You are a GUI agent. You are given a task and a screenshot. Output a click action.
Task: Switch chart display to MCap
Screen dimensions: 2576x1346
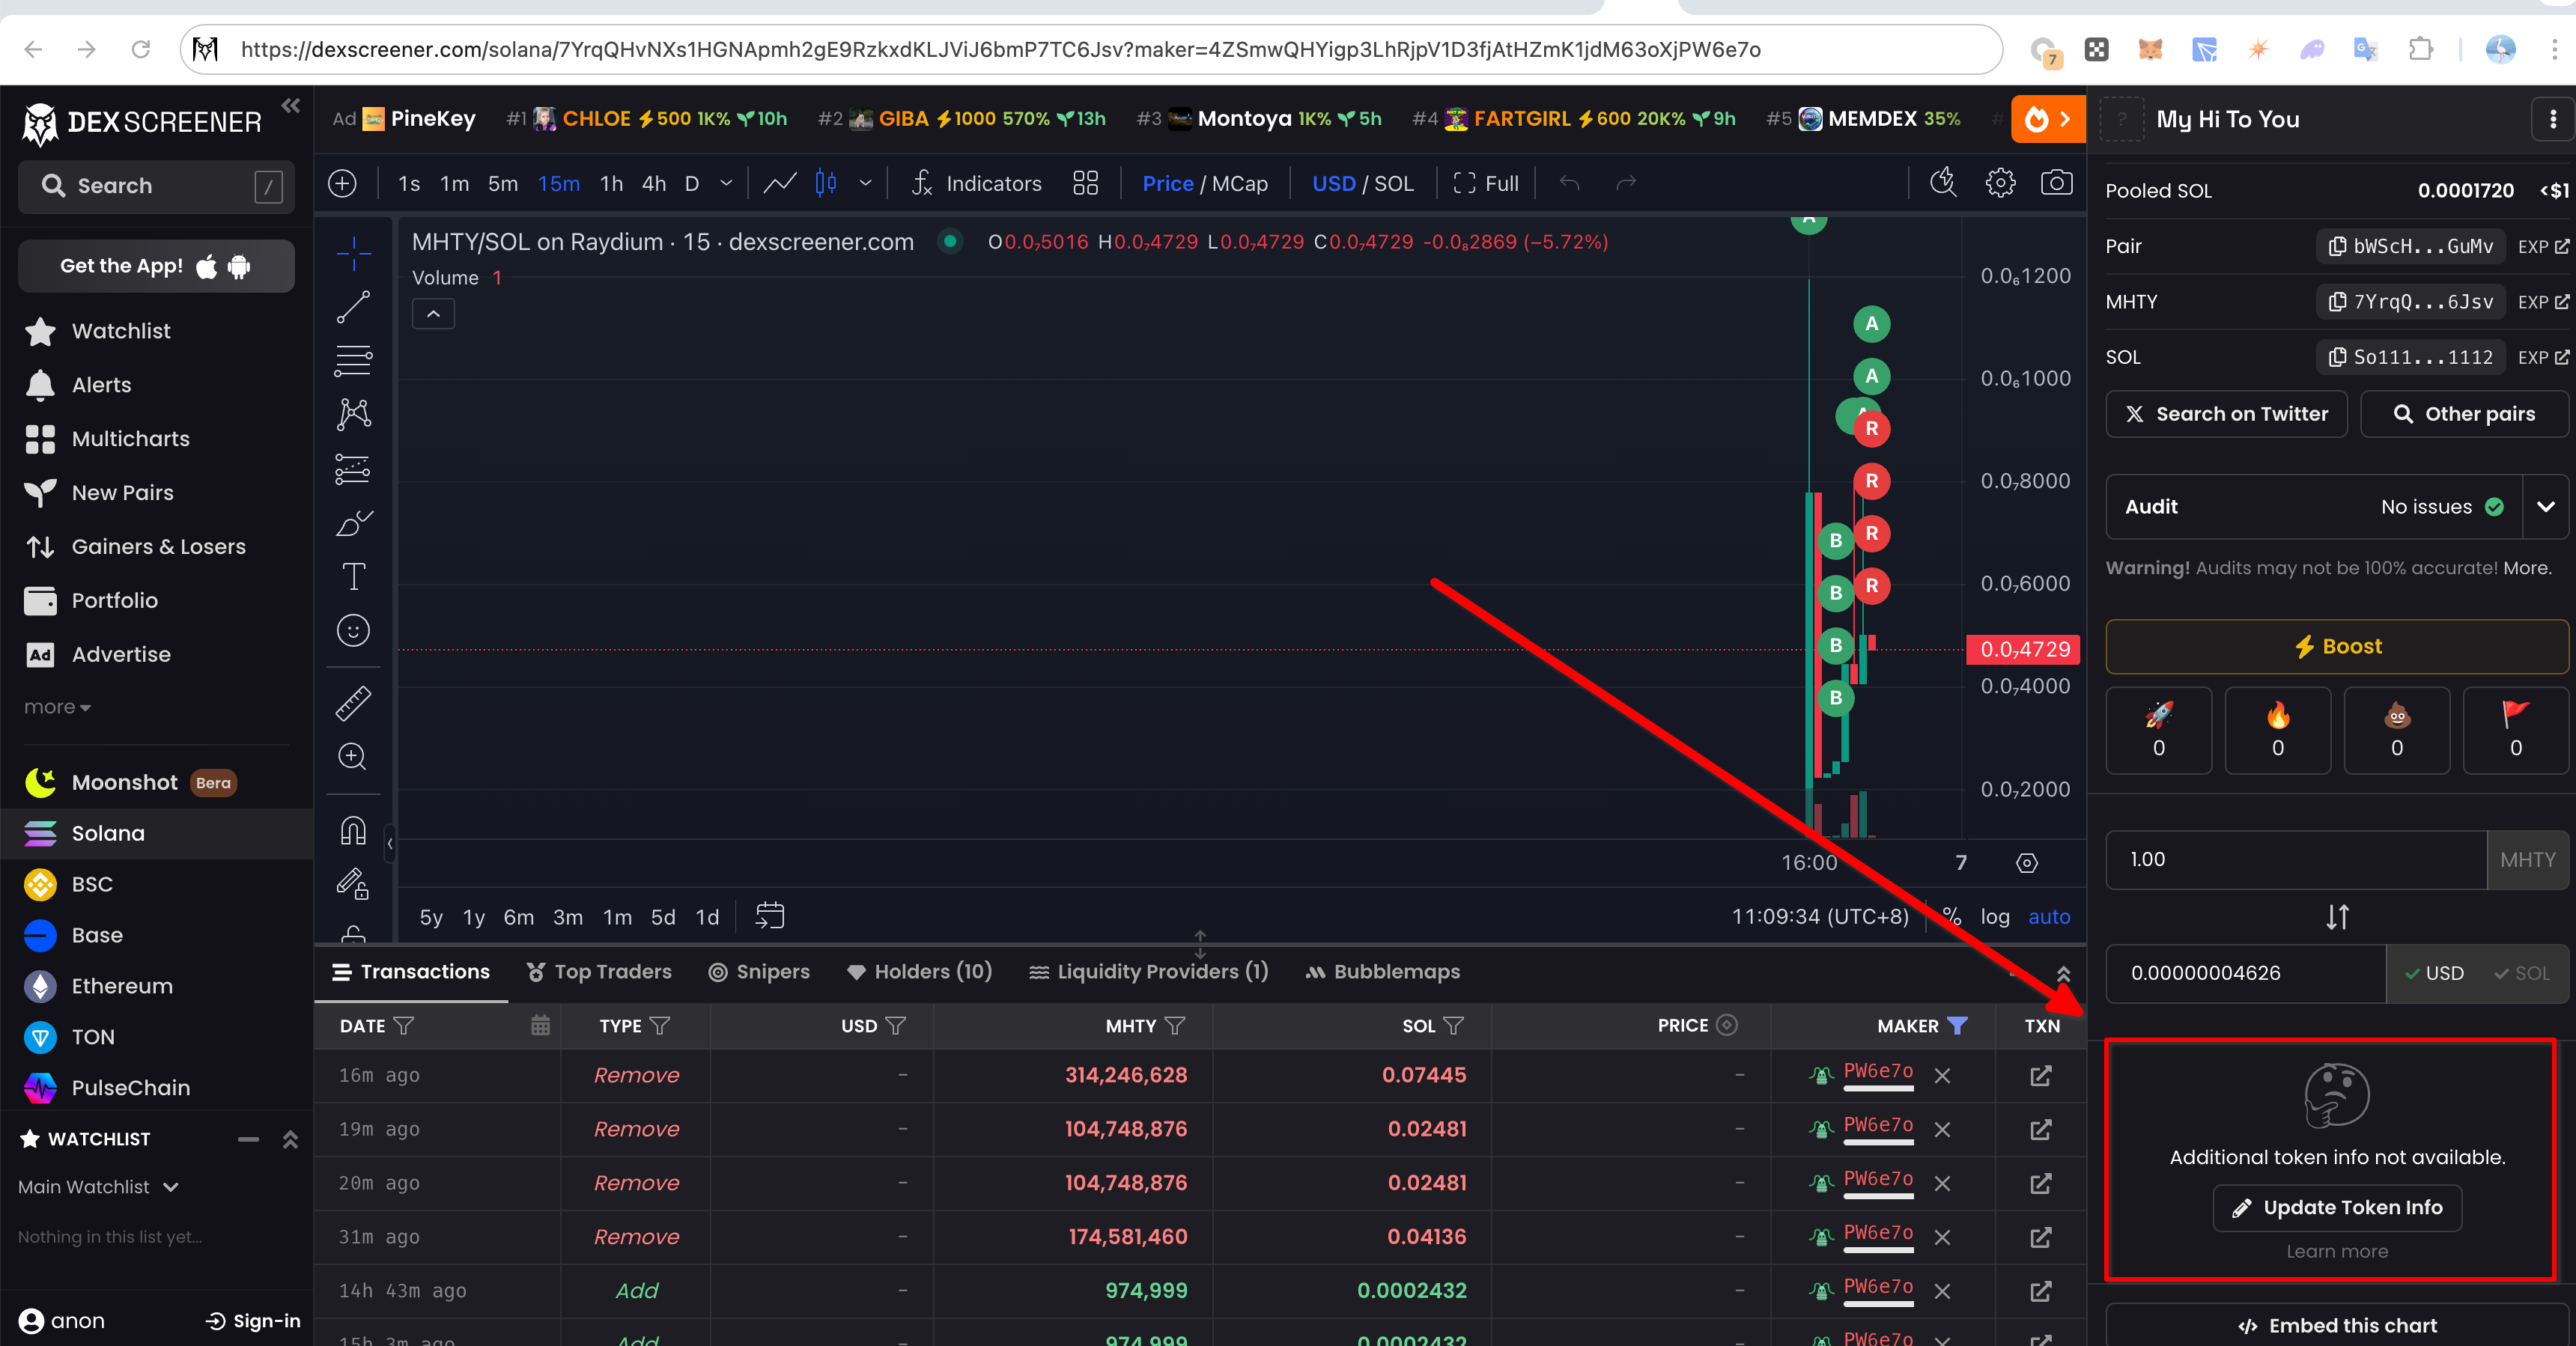tap(1240, 184)
